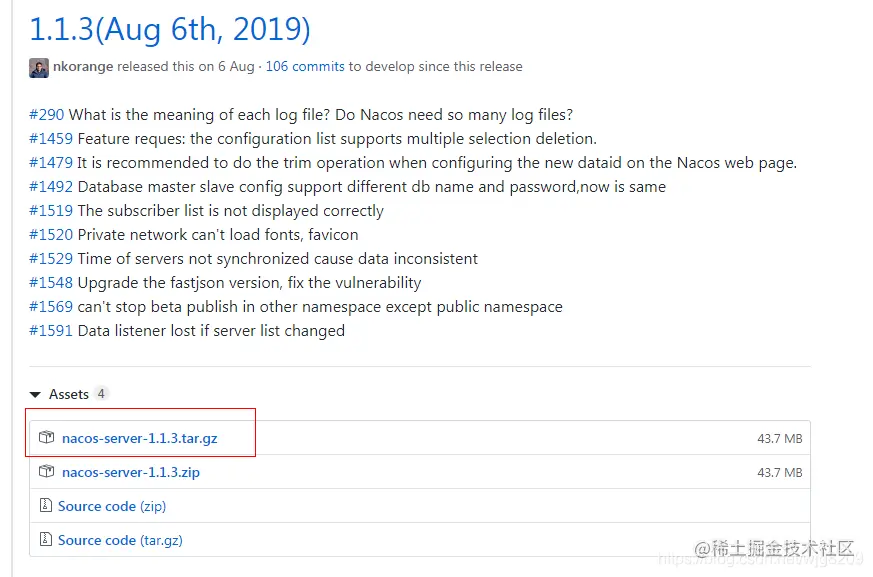Open issue #1548 fastjson upgrade link
The height and width of the screenshot is (577, 873).
pyautogui.click(x=50, y=283)
